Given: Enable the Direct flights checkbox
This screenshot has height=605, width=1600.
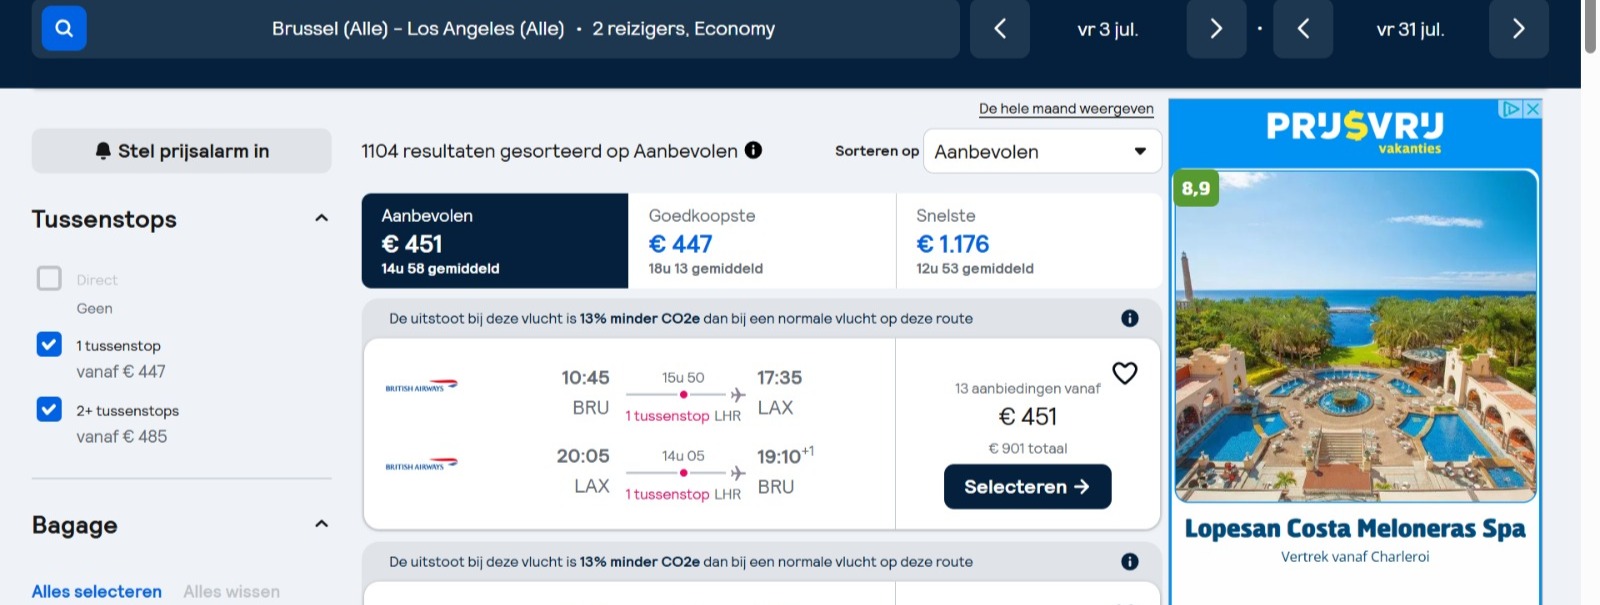Looking at the screenshot, I should pyautogui.click(x=49, y=278).
